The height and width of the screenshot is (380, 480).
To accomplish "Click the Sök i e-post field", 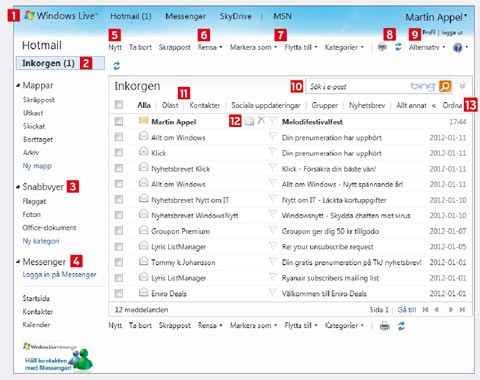I will click(357, 87).
